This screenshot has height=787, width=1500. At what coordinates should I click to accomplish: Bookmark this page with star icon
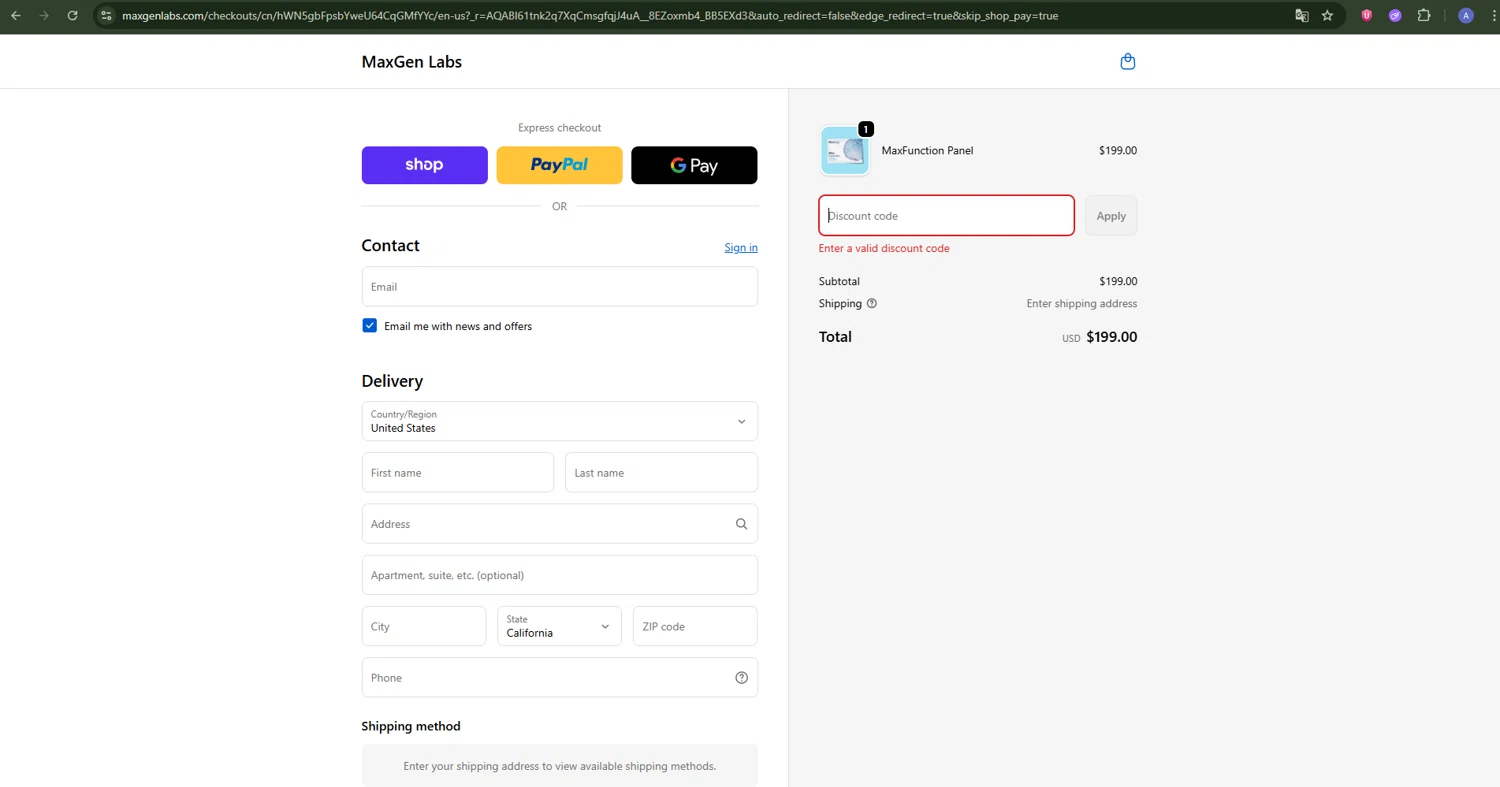pos(1327,16)
